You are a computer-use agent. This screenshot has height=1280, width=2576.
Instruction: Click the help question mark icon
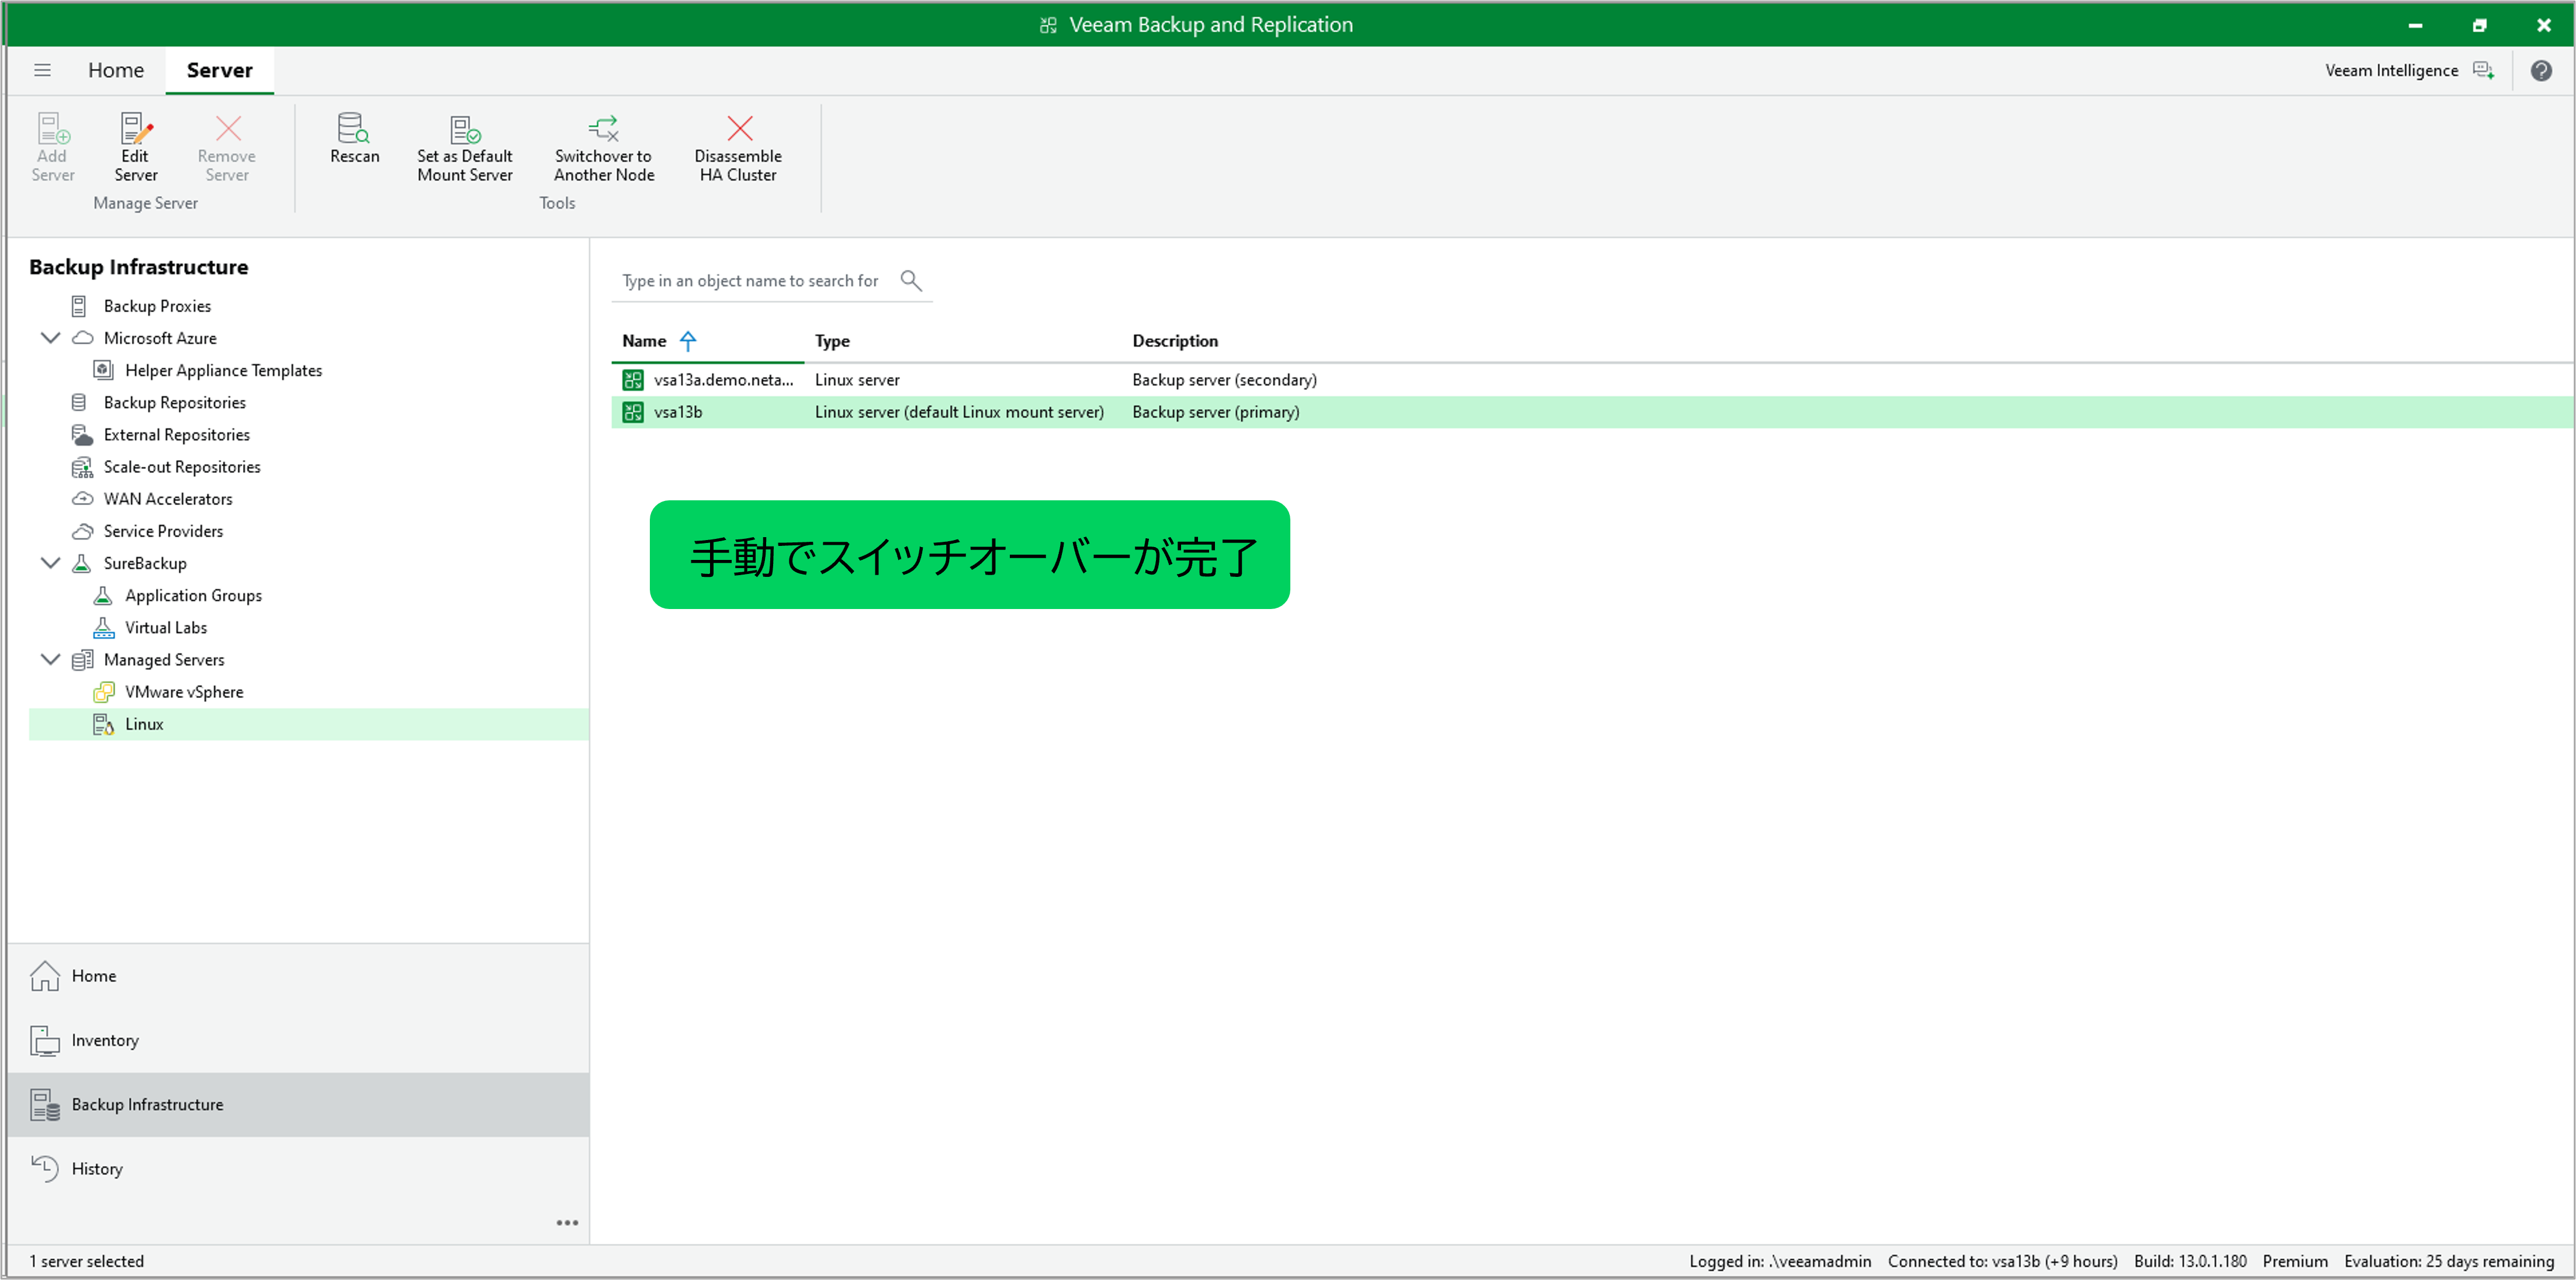coord(2540,70)
